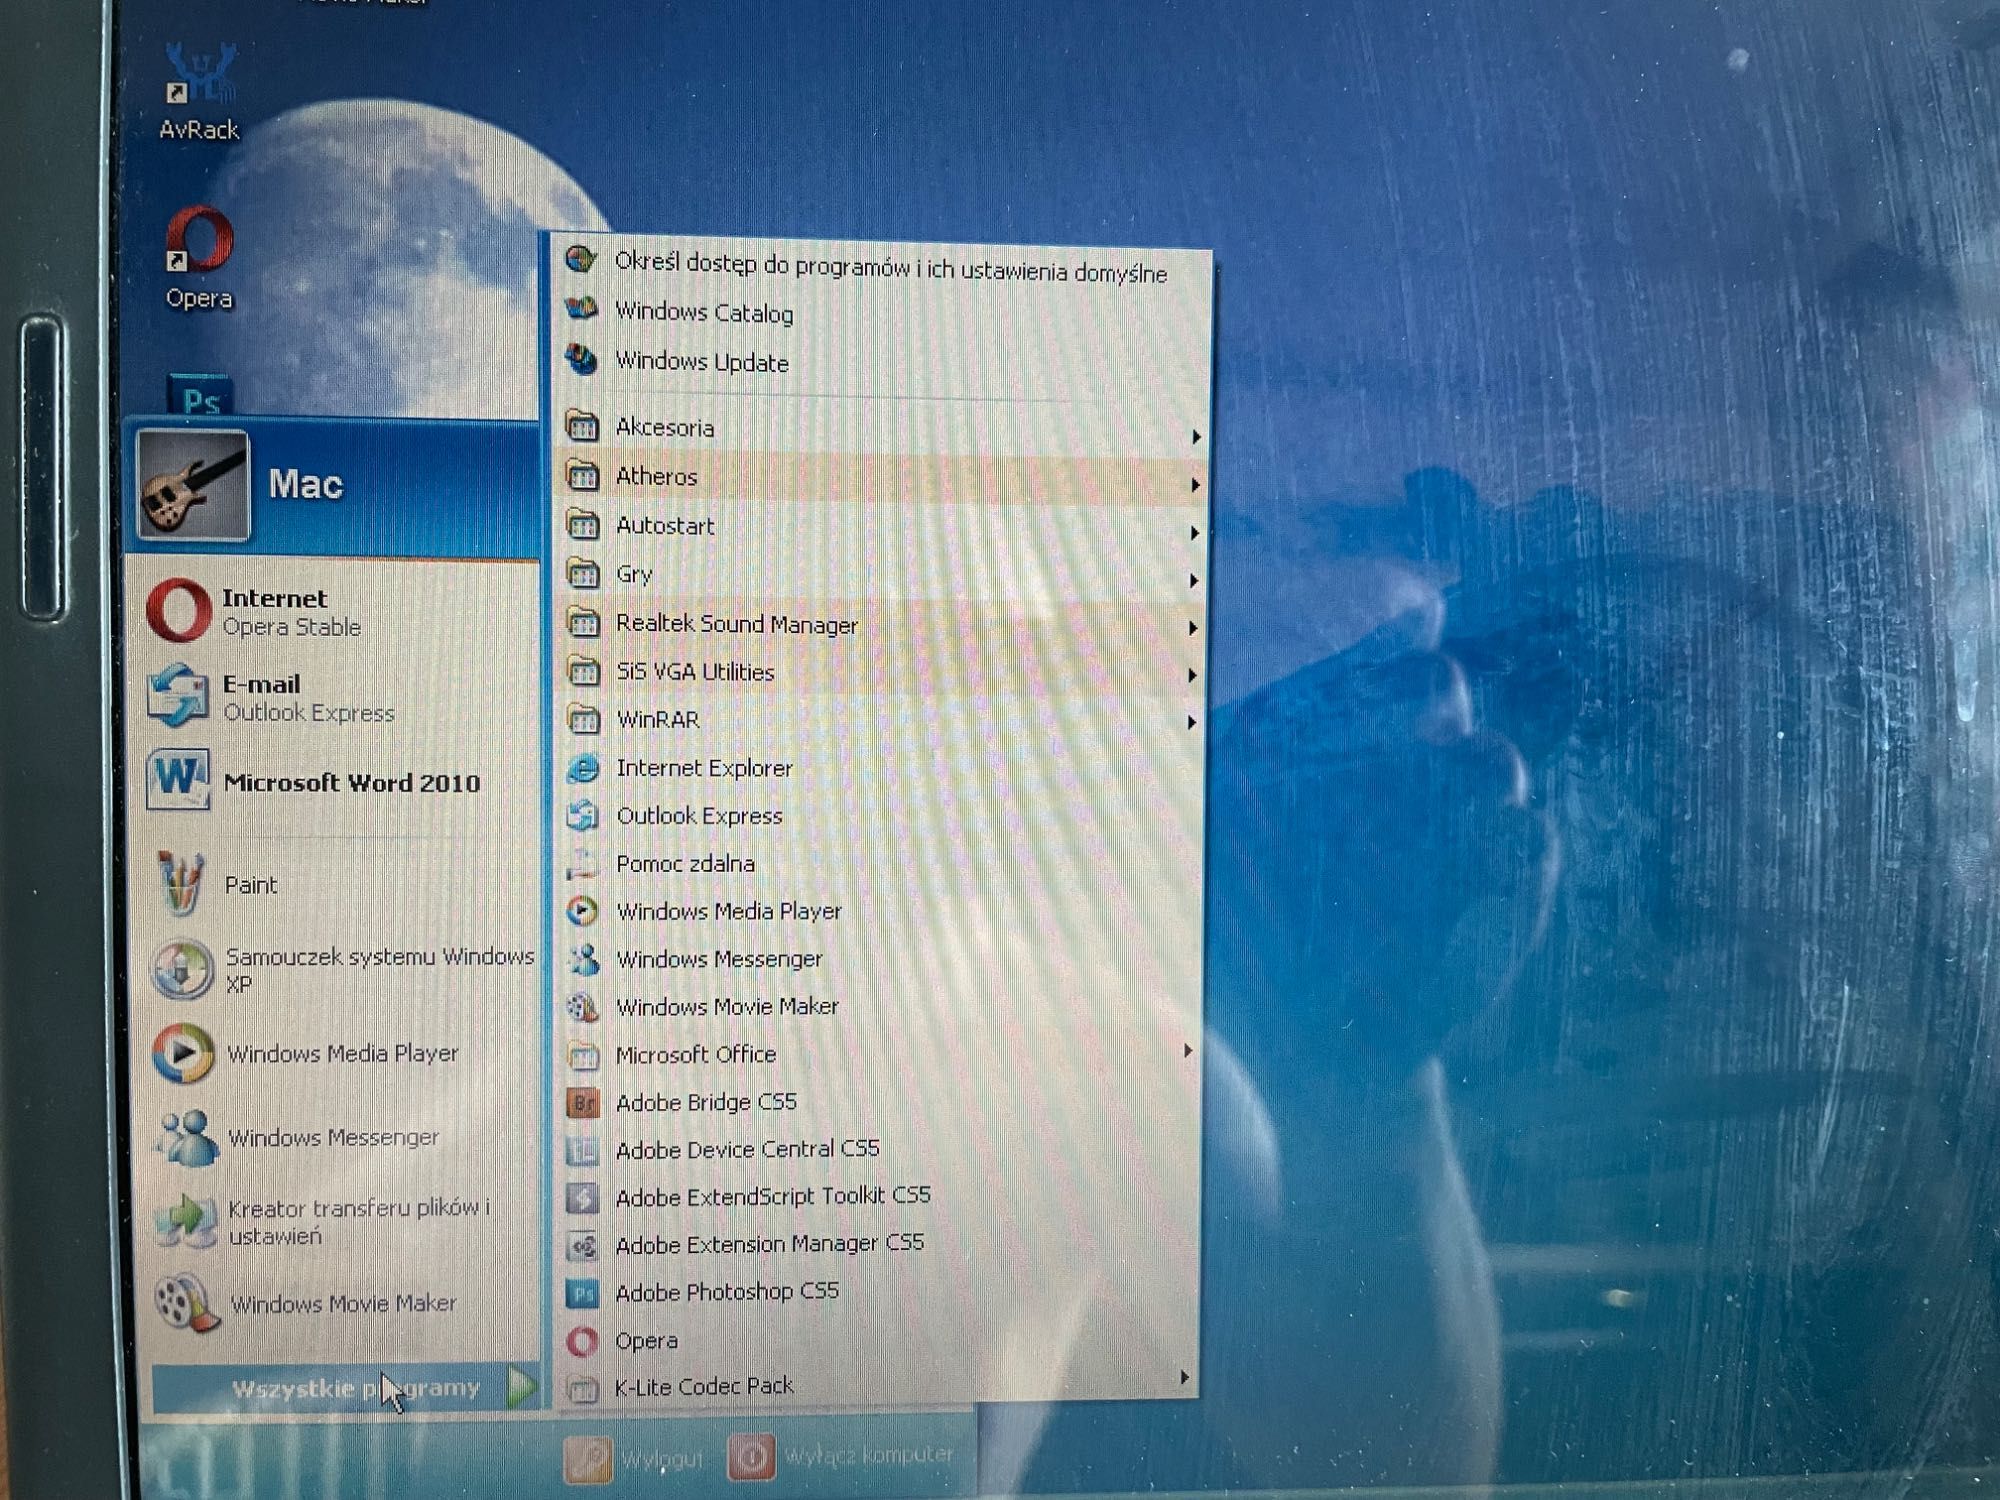The height and width of the screenshot is (1500, 2000).
Task: Open the Realtek Sound Manager folder entry
Action: point(879,624)
